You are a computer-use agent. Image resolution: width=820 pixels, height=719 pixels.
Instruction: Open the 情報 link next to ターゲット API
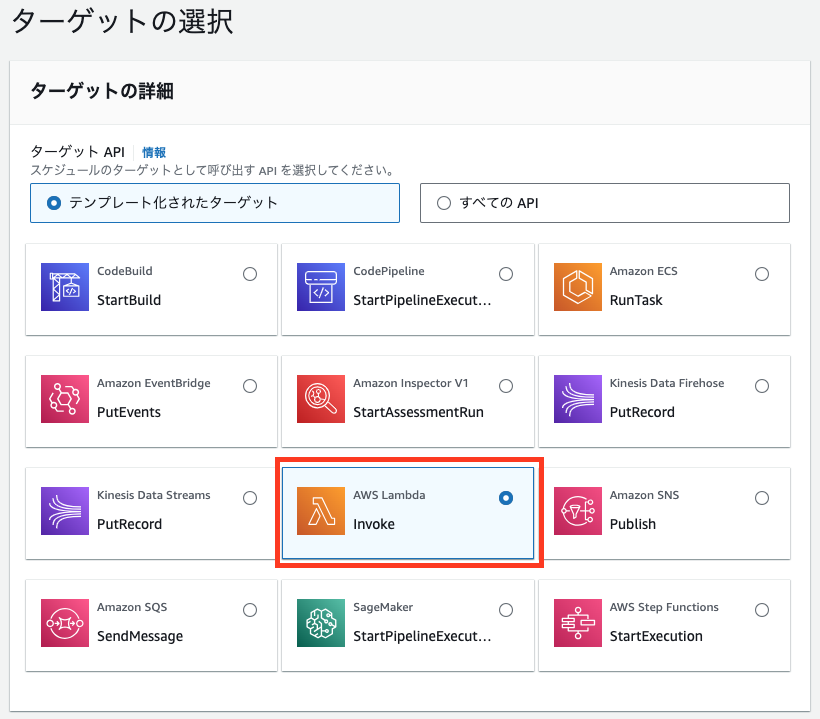click(x=154, y=152)
